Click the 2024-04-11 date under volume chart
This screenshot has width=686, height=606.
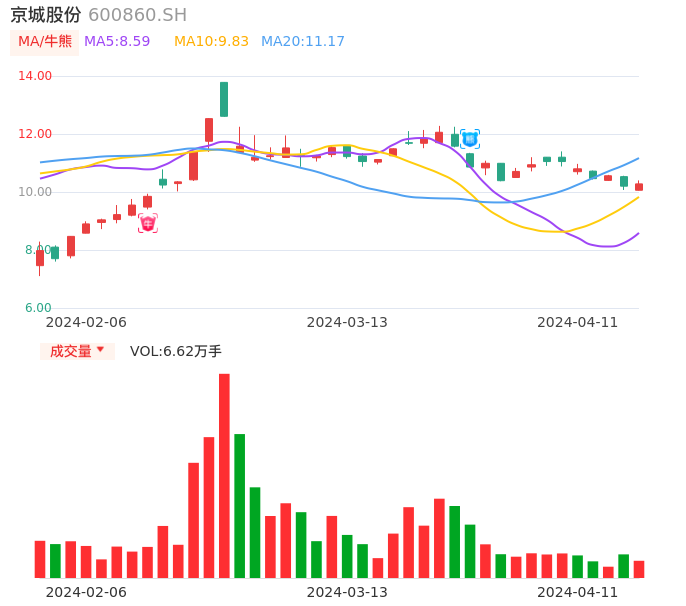(578, 592)
